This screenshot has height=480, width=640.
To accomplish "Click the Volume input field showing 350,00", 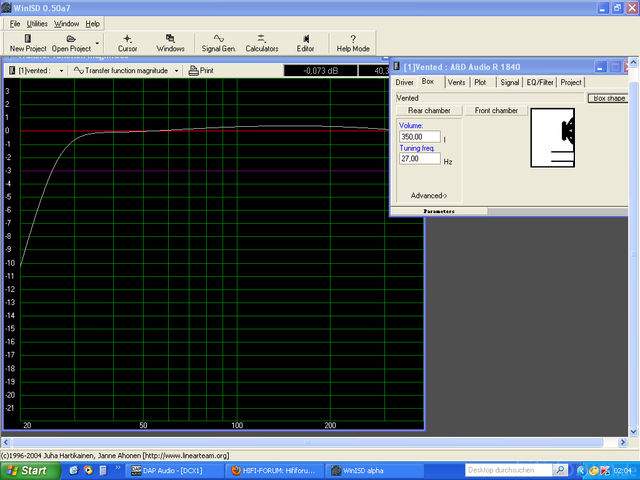I will tap(420, 137).
